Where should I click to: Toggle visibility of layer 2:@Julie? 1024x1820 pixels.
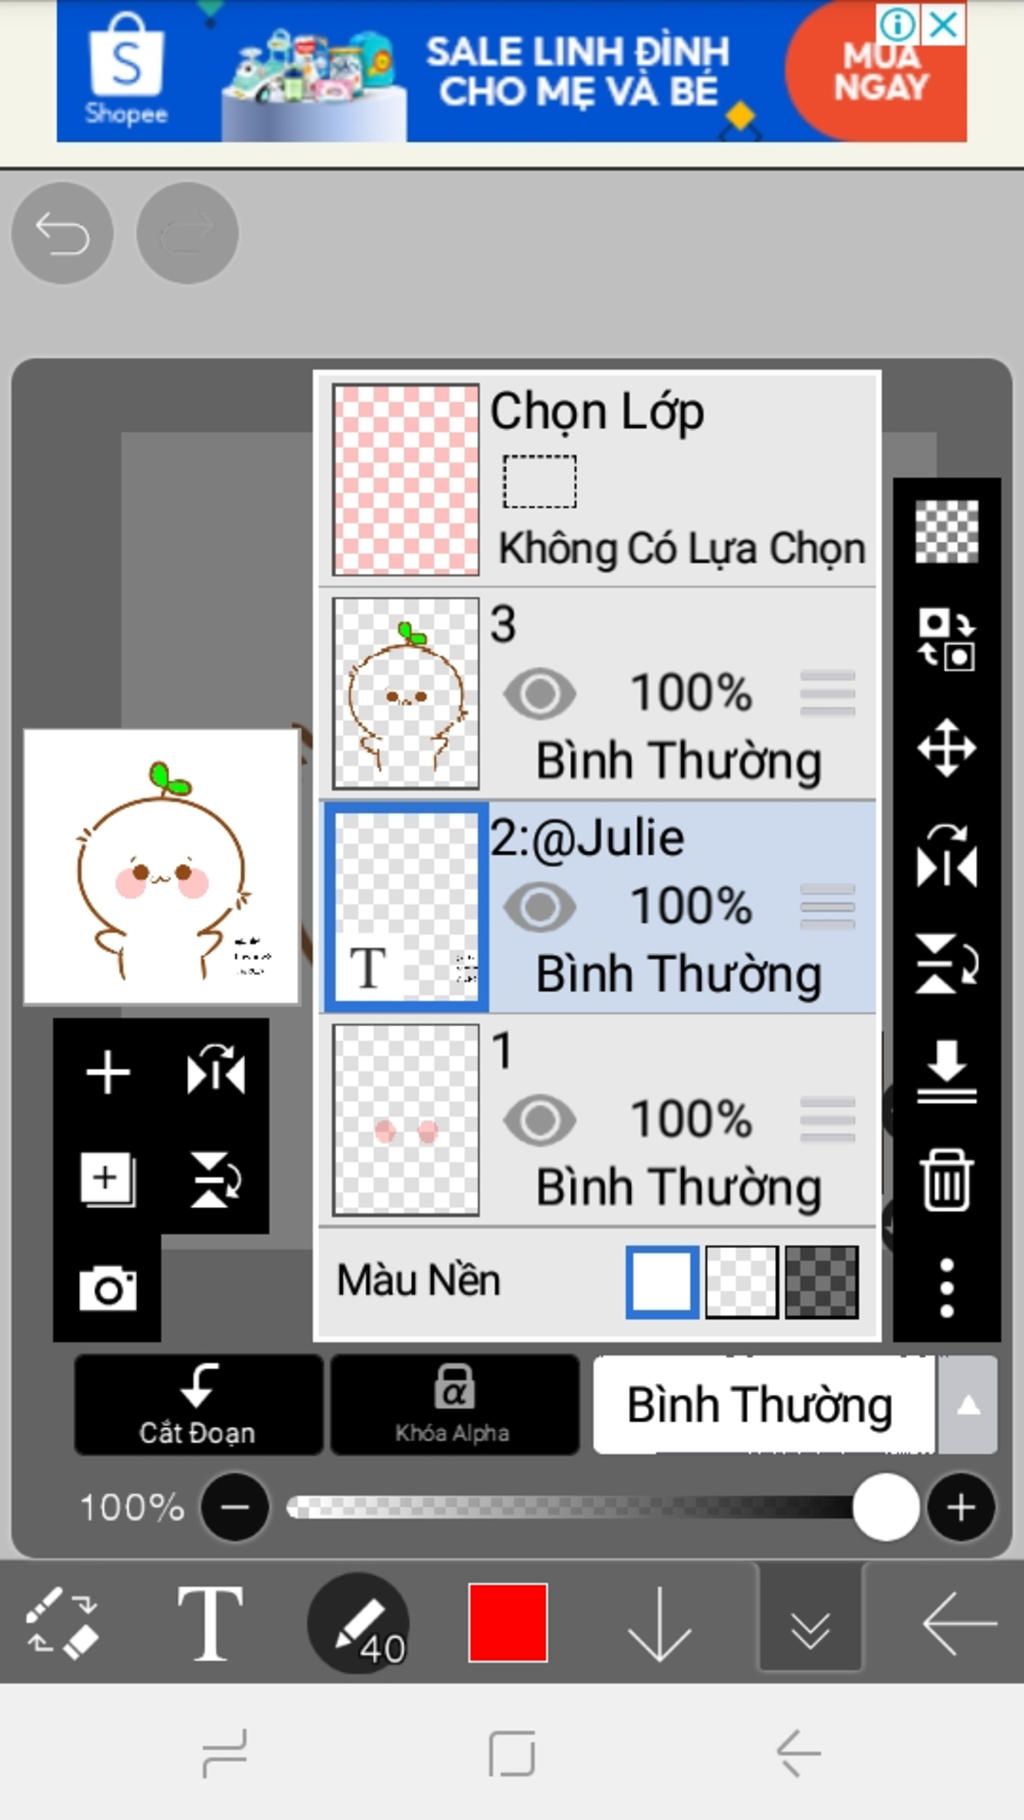click(x=540, y=907)
